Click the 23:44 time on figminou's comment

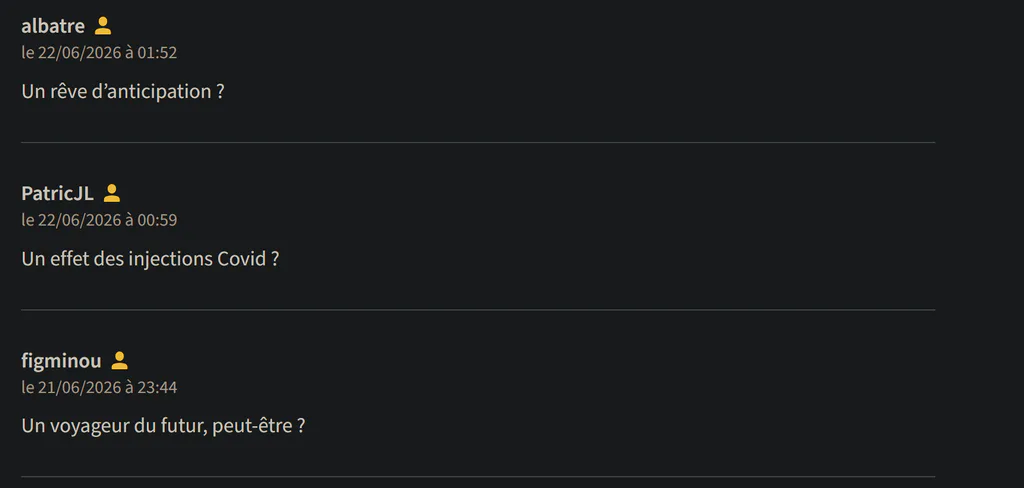pyautogui.click(x=157, y=387)
